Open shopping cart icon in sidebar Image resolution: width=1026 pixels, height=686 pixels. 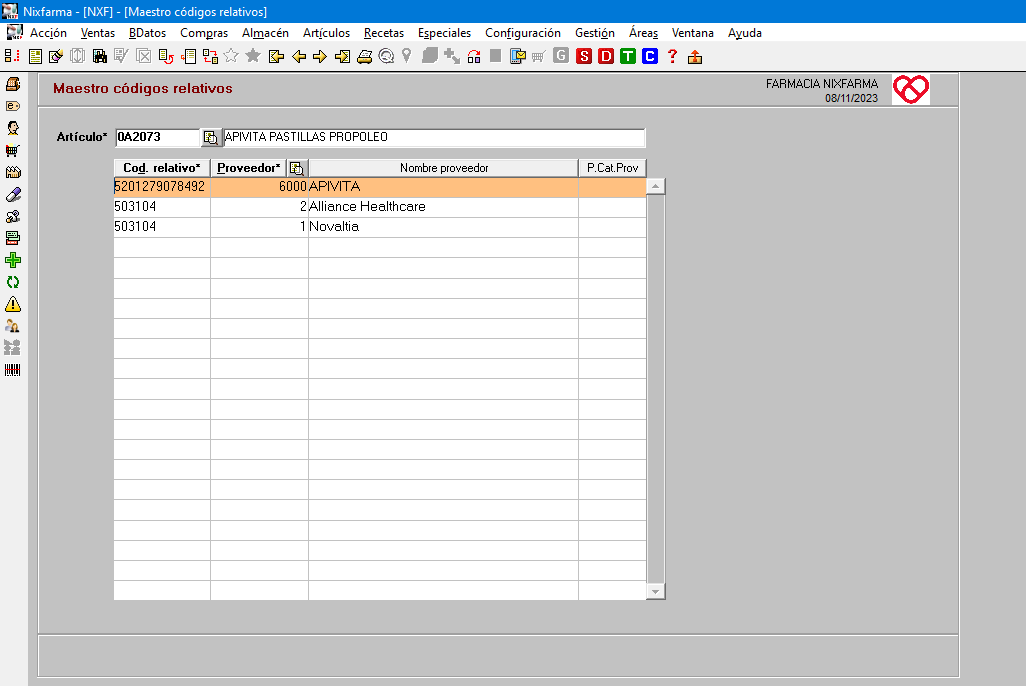coord(12,151)
